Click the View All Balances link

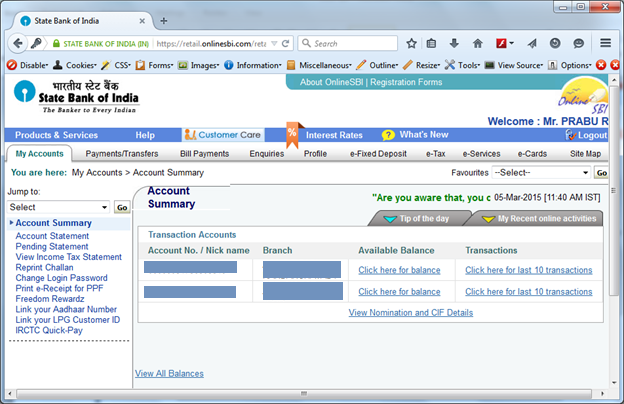pos(169,373)
